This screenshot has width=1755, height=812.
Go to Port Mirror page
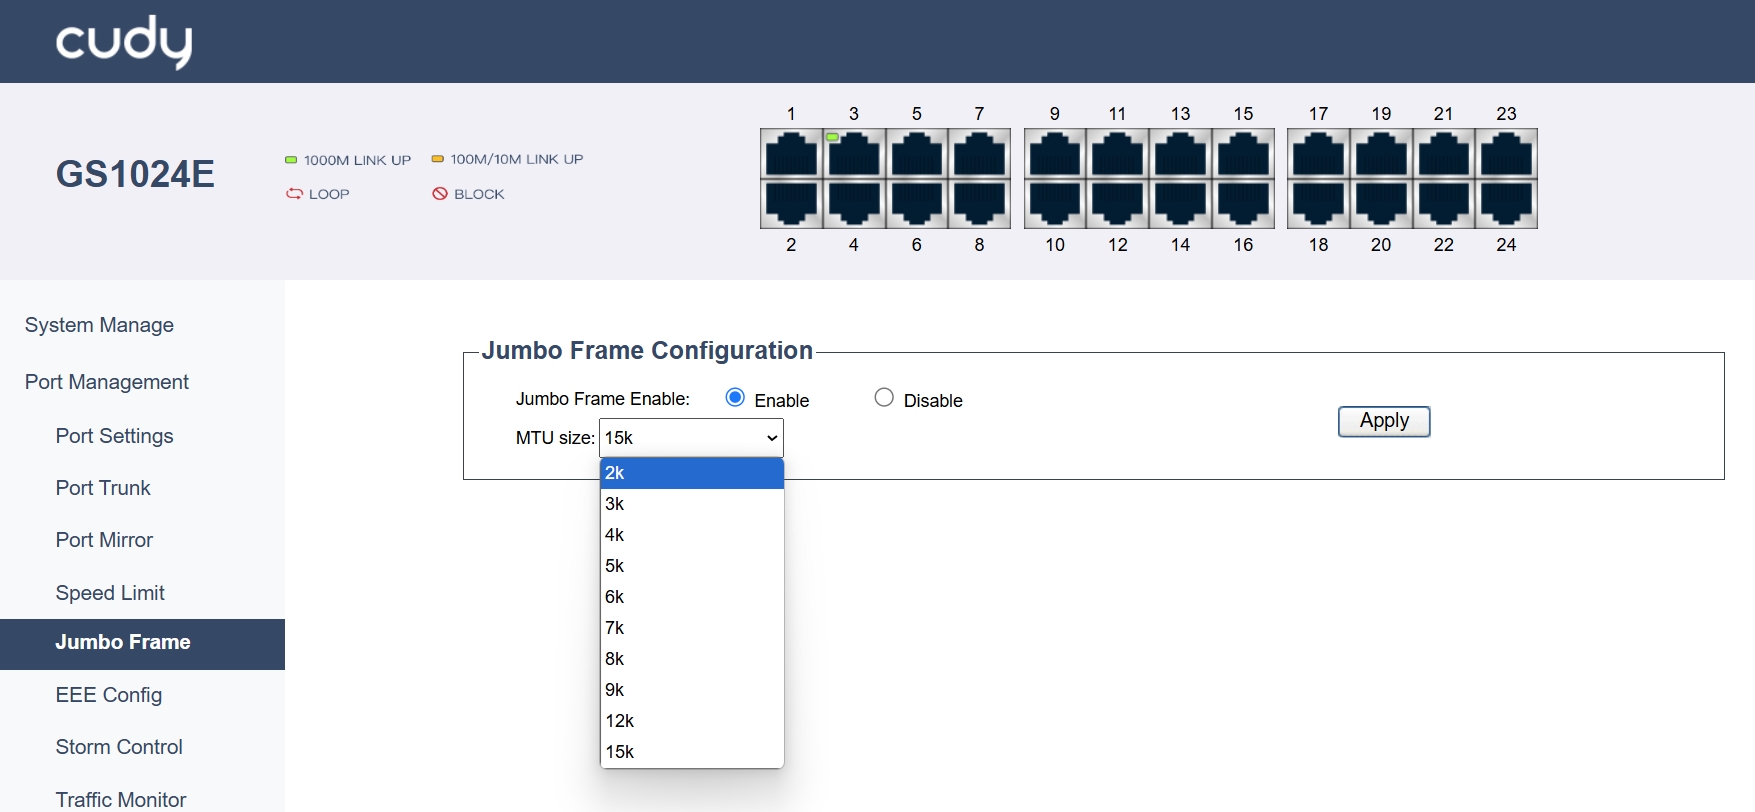[104, 540]
